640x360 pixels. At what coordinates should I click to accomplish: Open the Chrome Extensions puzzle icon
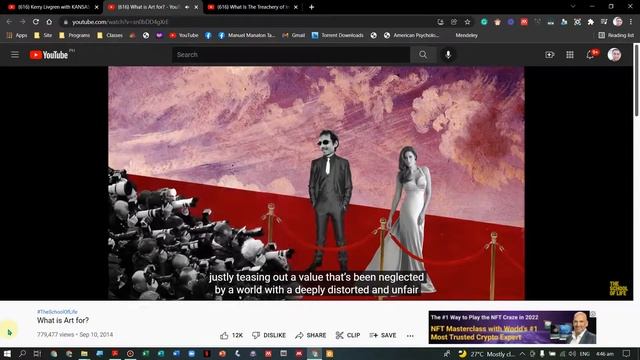(591, 22)
